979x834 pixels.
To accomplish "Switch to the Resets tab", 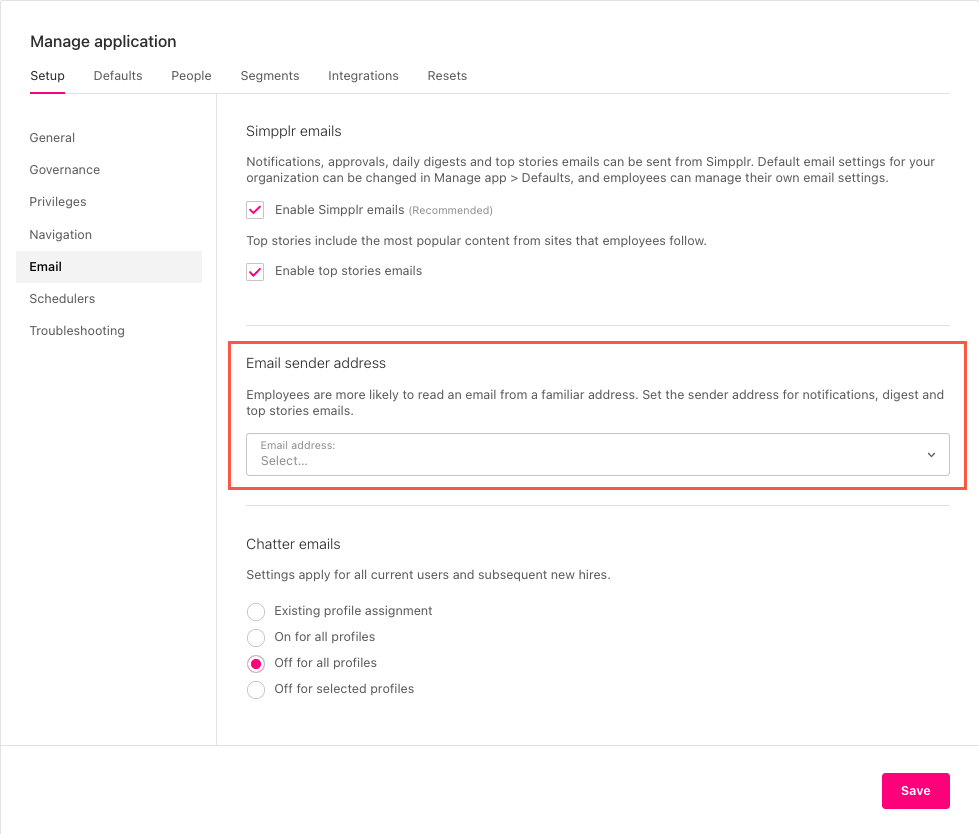I will pyautogui.click(x=446, y=75).
